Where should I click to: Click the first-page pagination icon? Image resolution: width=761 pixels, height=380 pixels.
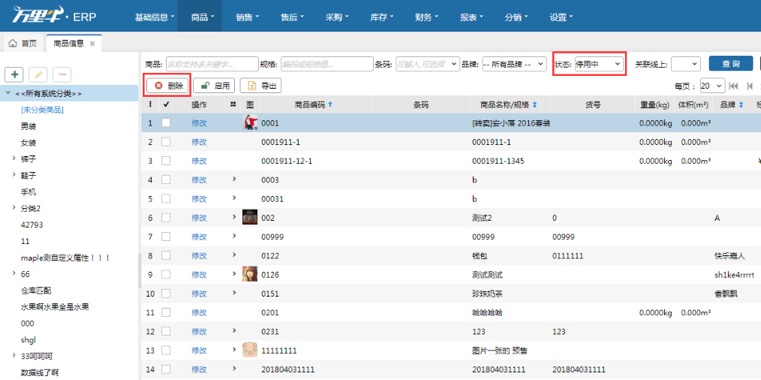coord(733,86)
